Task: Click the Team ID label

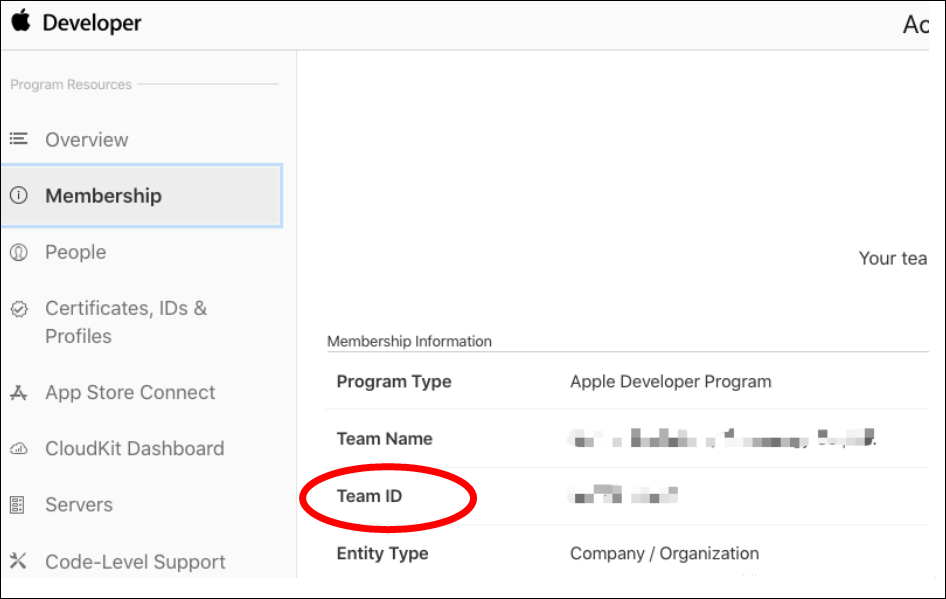Action: [369, 496]
